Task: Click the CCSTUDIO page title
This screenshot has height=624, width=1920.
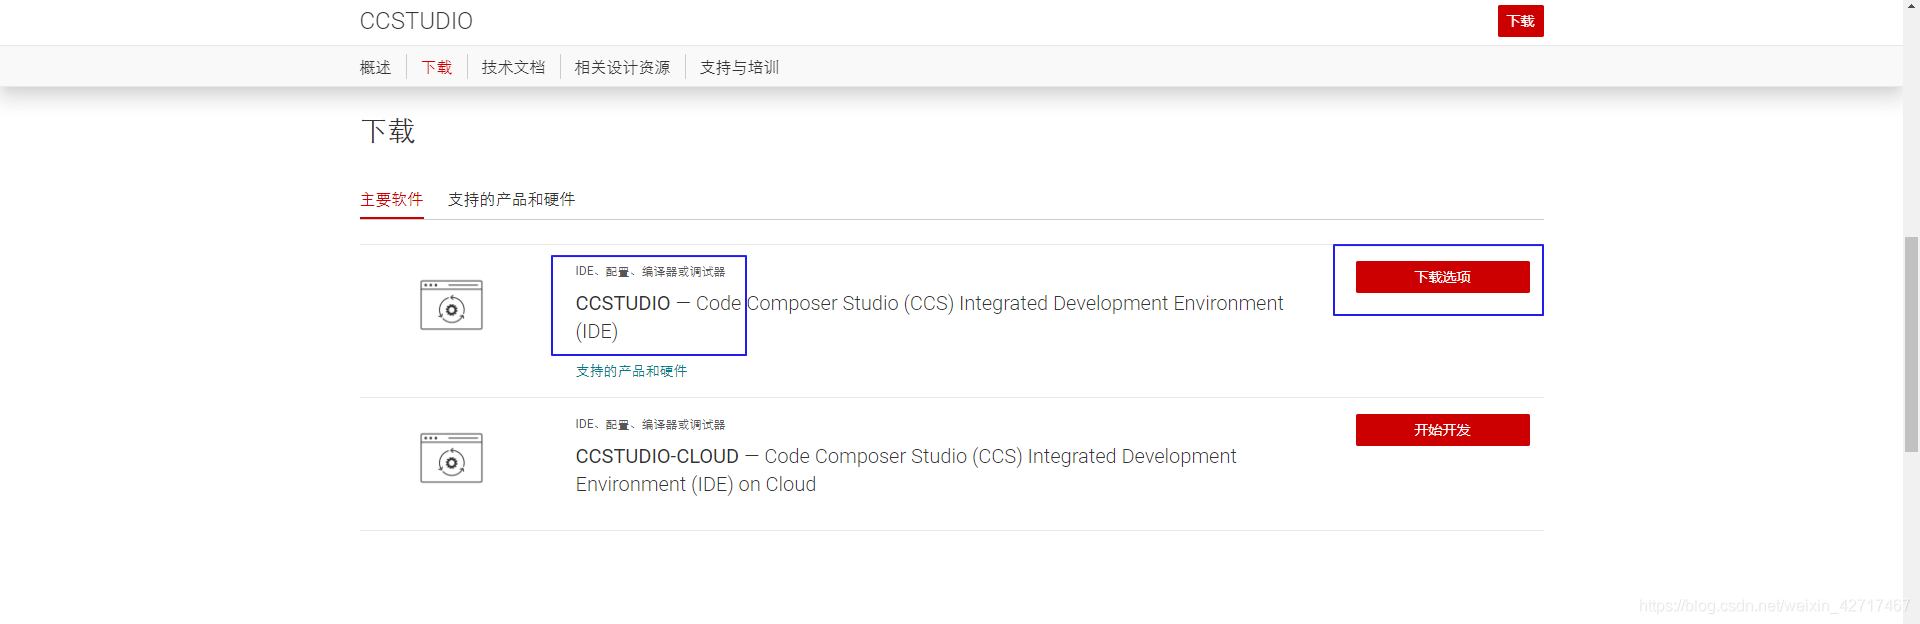Action: pos(416,21)
